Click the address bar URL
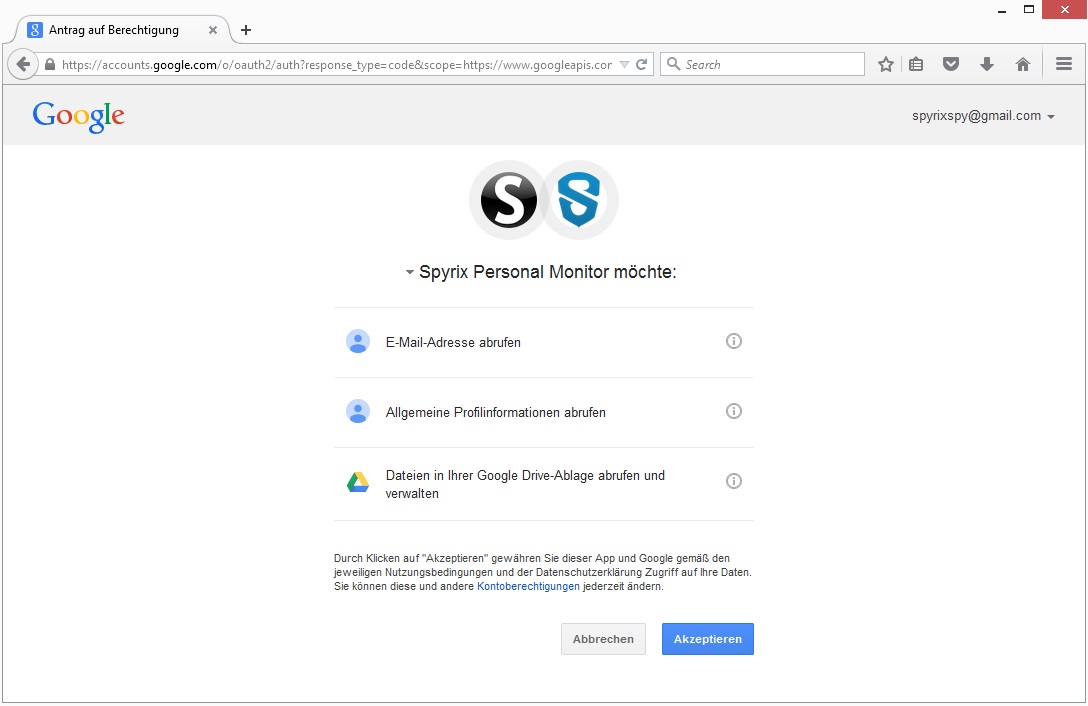This screenshot has width=1088, height=706. point(337,65)
